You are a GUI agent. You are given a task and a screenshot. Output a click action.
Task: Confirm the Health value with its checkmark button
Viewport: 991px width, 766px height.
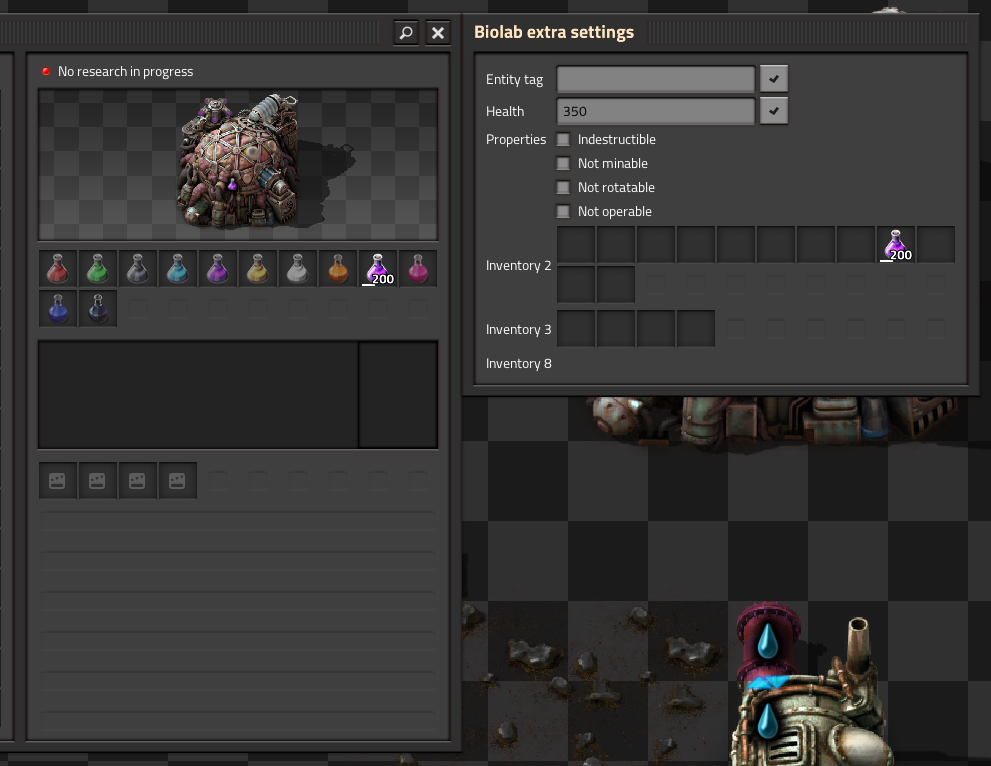coord(774,111)
